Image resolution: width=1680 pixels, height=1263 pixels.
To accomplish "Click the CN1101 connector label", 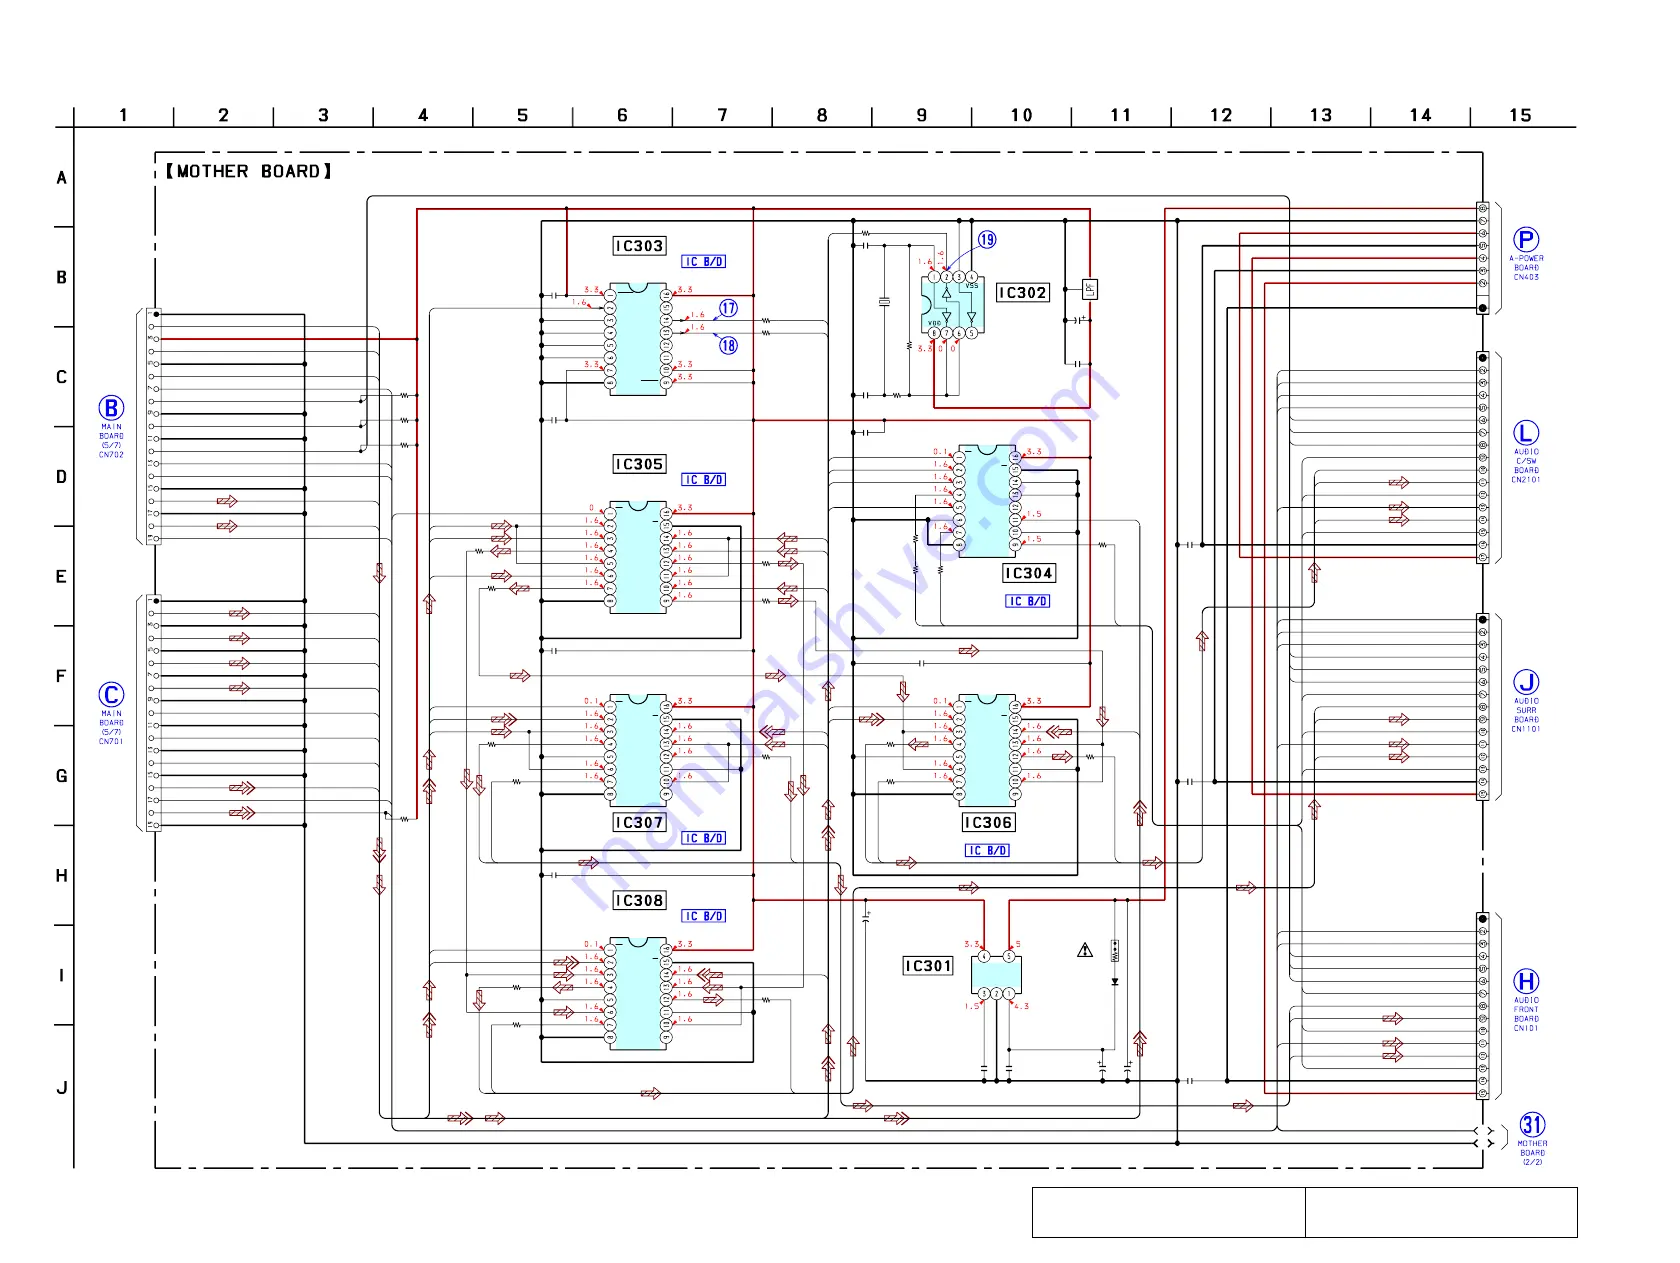I will pyautogui.click(x=1526, y=729).
